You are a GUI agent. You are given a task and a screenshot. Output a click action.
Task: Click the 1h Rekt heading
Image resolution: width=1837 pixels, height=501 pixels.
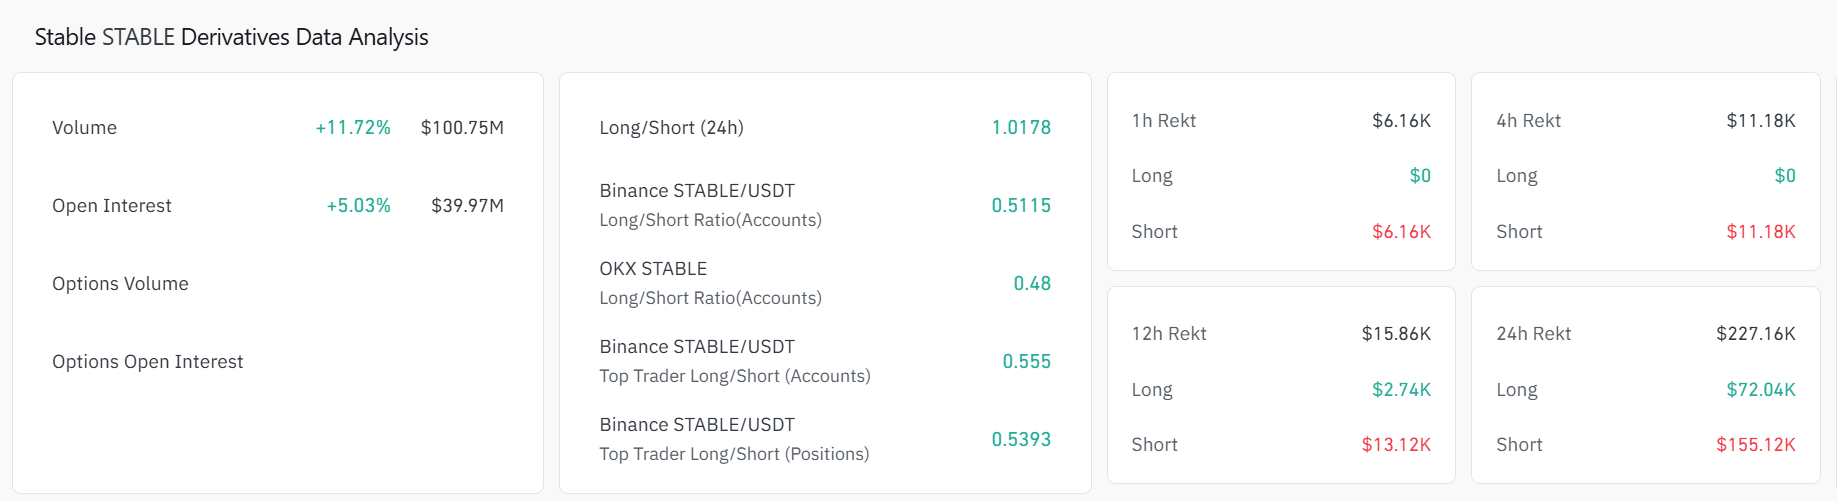coord(1164,121)
